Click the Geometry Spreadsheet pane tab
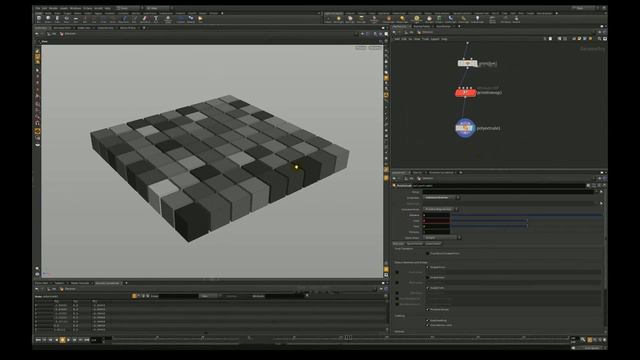The width and height of the screenshot is (640, 360). coord(107,283)
